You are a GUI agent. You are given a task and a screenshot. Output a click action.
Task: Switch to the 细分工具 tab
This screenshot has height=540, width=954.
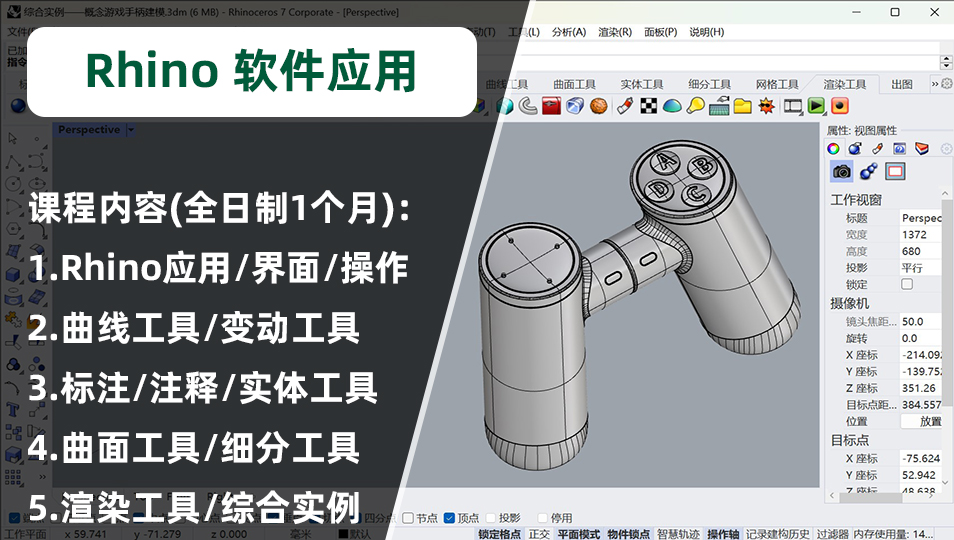(x=709, y=84)
